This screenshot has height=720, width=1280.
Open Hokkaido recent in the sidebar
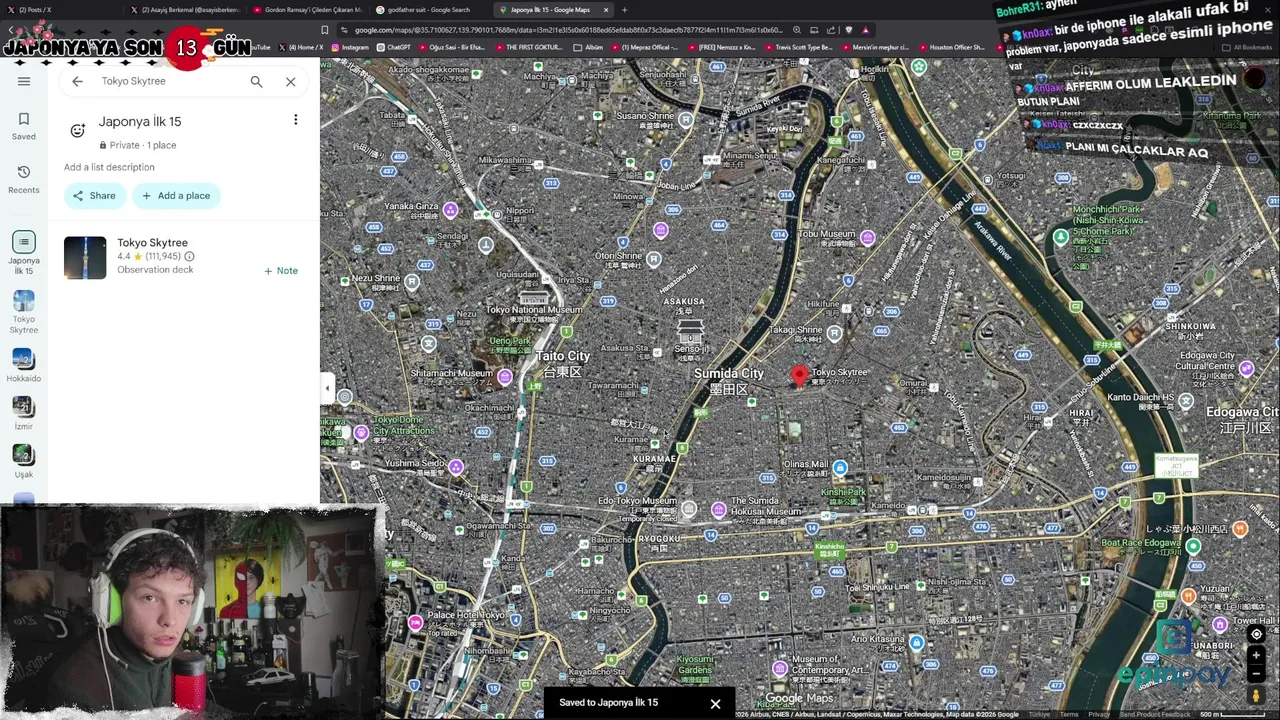(x=24, y=365)
